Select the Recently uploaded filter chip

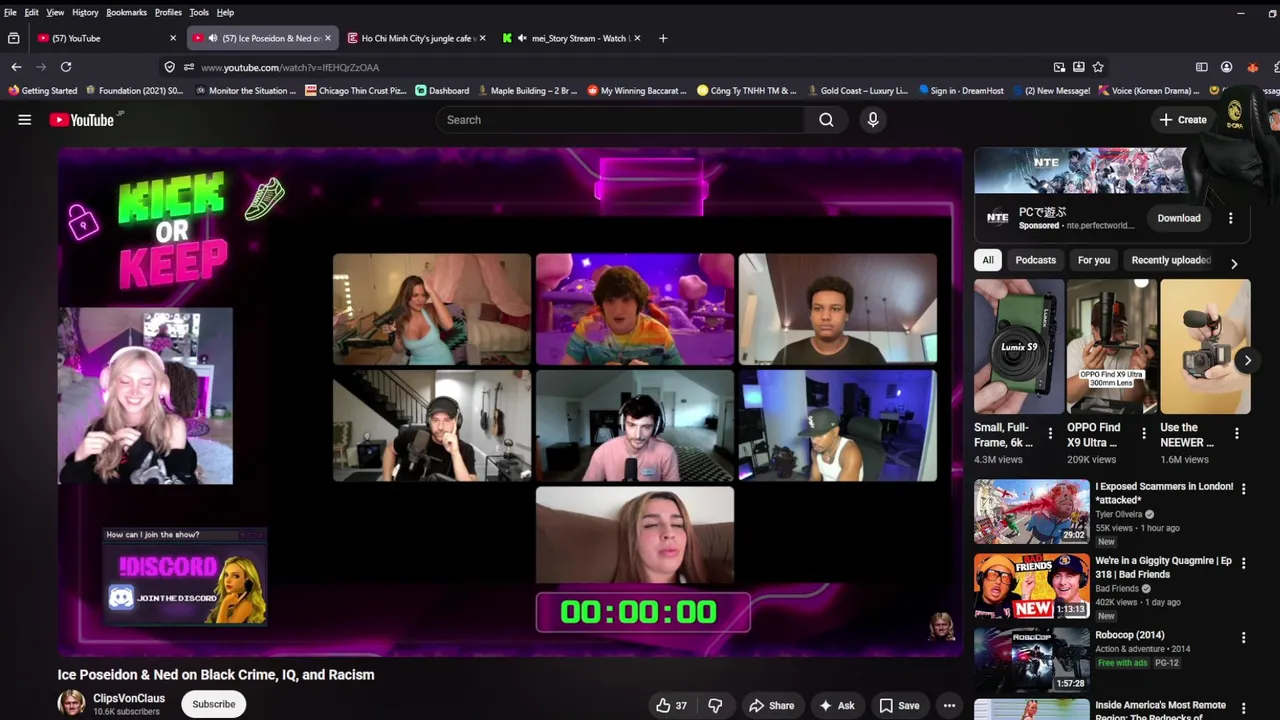tap(1171, 260)
